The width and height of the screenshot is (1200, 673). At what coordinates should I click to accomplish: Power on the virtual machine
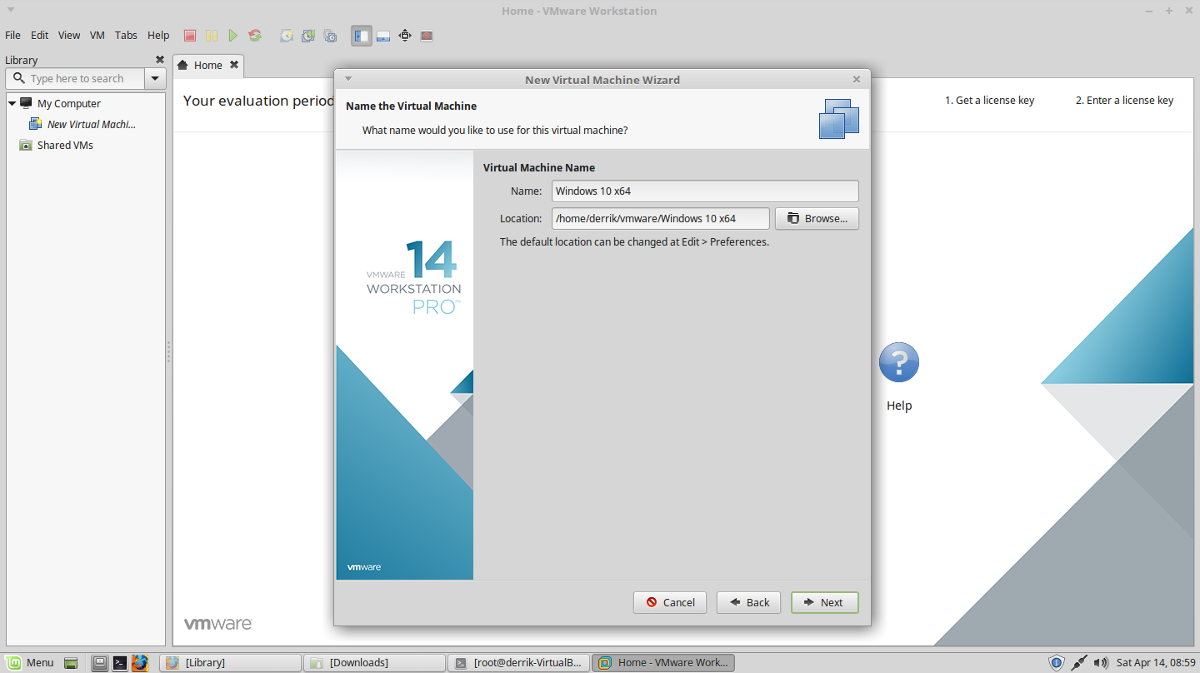pyautogui.click(x=233, y=35)
